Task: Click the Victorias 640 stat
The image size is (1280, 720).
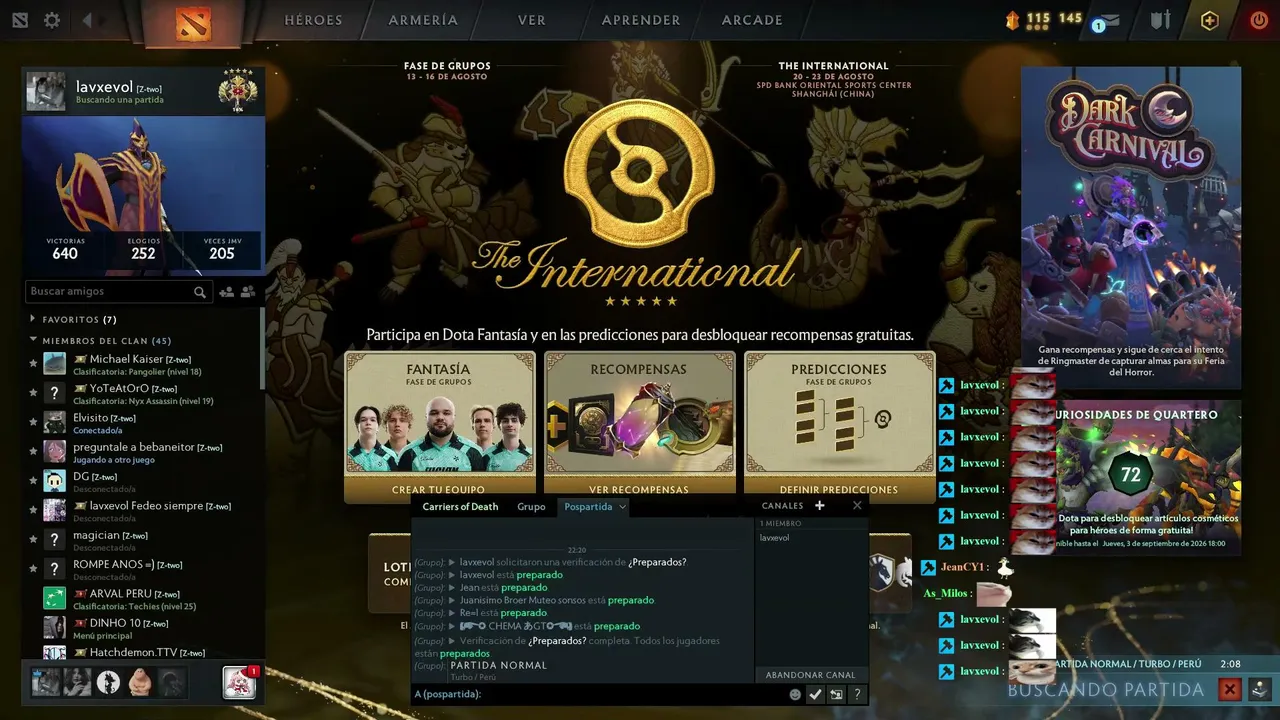Action: click(65, 249)
